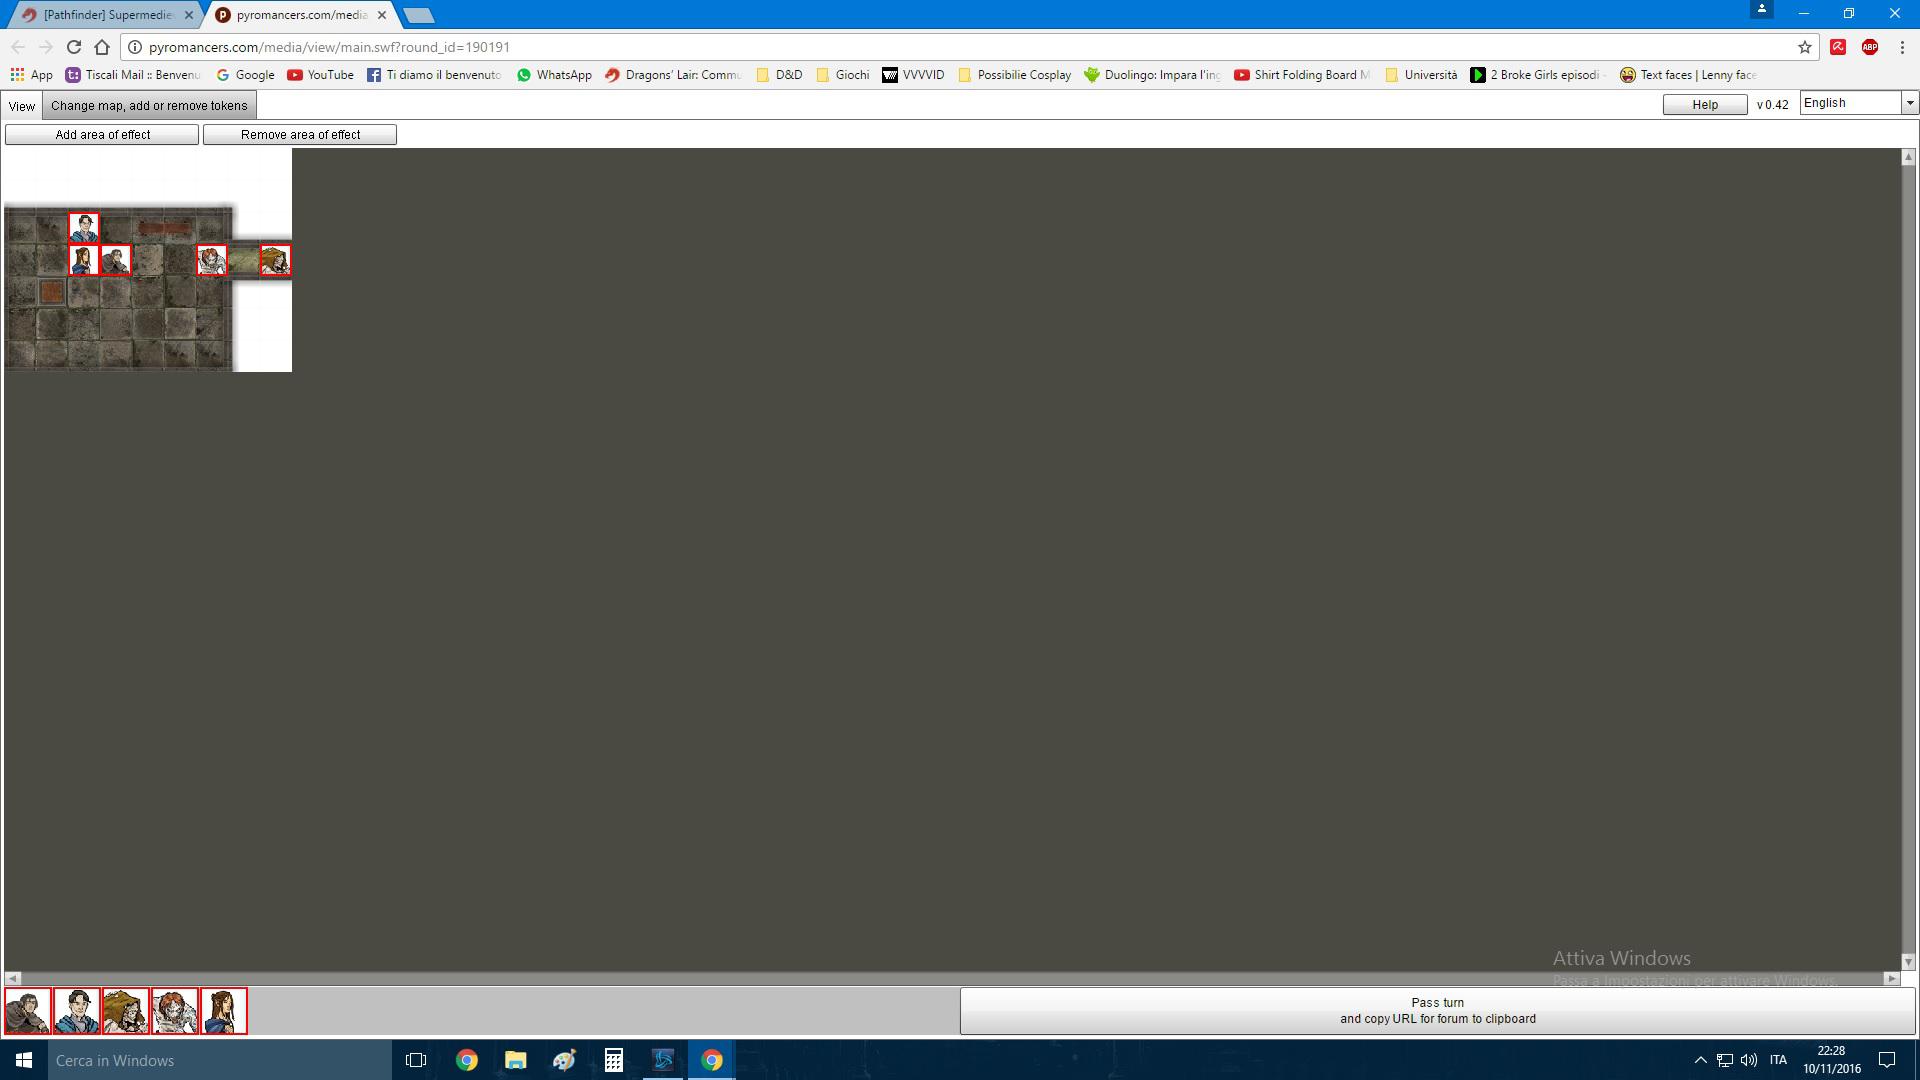Select the long-haired woman token in bottom tray

click(x=224, y=1011)
